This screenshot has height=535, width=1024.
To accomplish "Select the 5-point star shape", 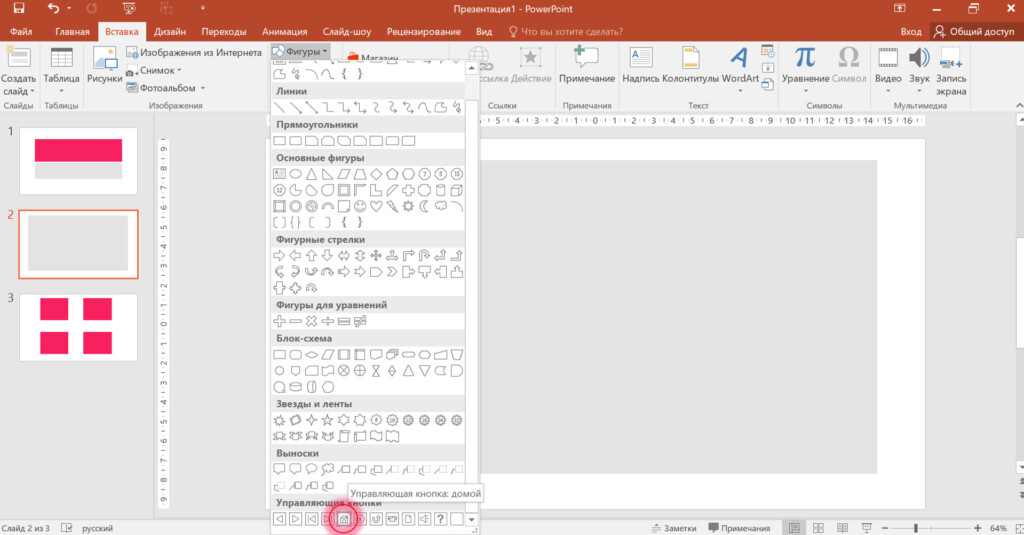I will click(327, 420).
